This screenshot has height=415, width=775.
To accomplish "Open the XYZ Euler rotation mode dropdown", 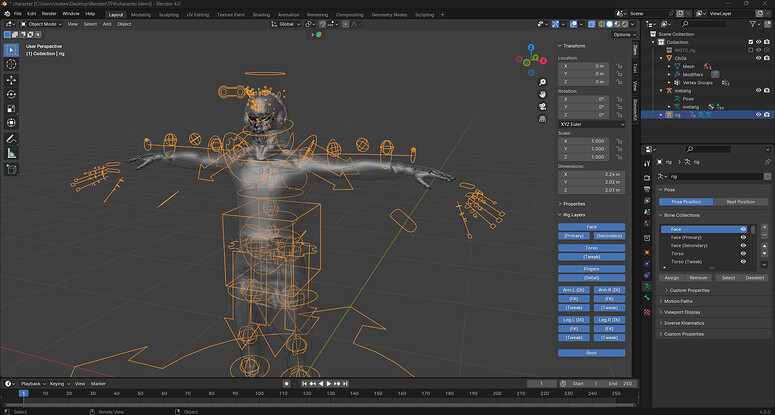I will [x=592, y=124].
